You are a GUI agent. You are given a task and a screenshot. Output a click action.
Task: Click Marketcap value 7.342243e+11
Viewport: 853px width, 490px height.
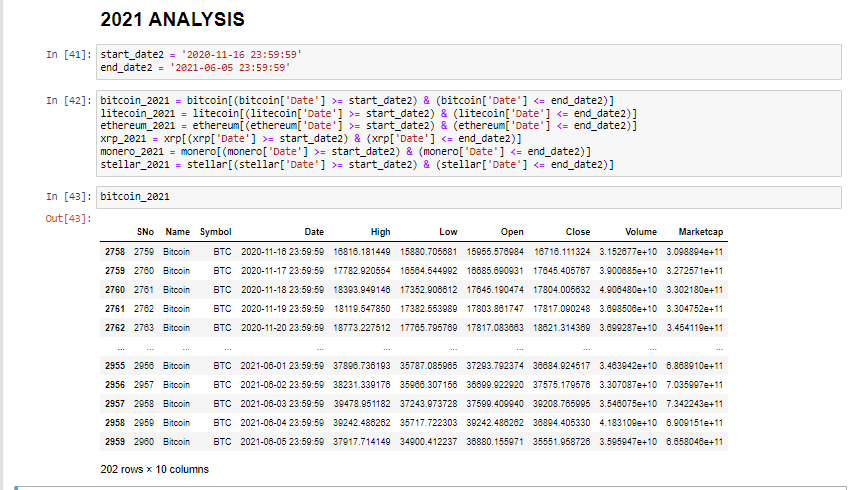[695, 404]
